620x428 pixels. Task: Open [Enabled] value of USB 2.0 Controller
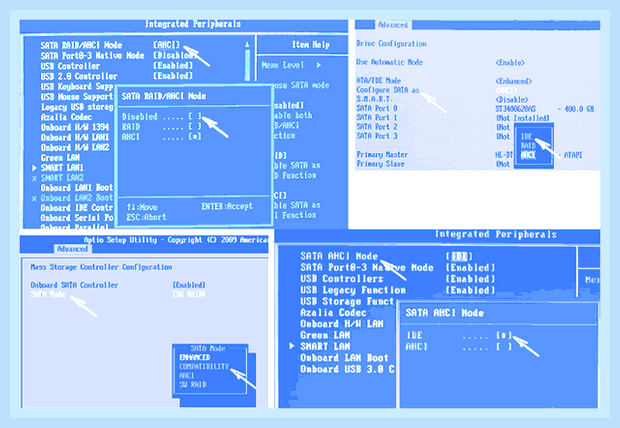coord(173,76)
